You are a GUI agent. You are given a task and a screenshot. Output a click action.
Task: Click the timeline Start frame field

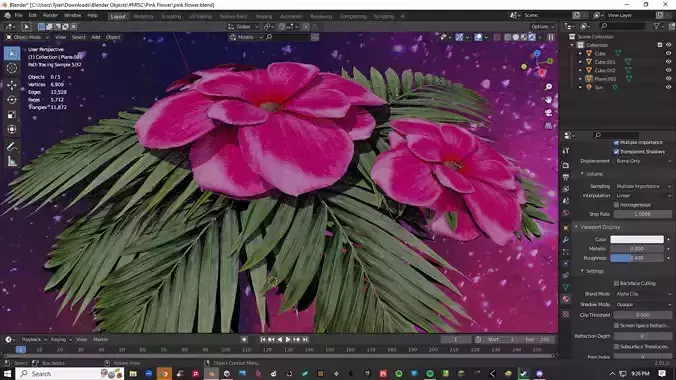500,340
